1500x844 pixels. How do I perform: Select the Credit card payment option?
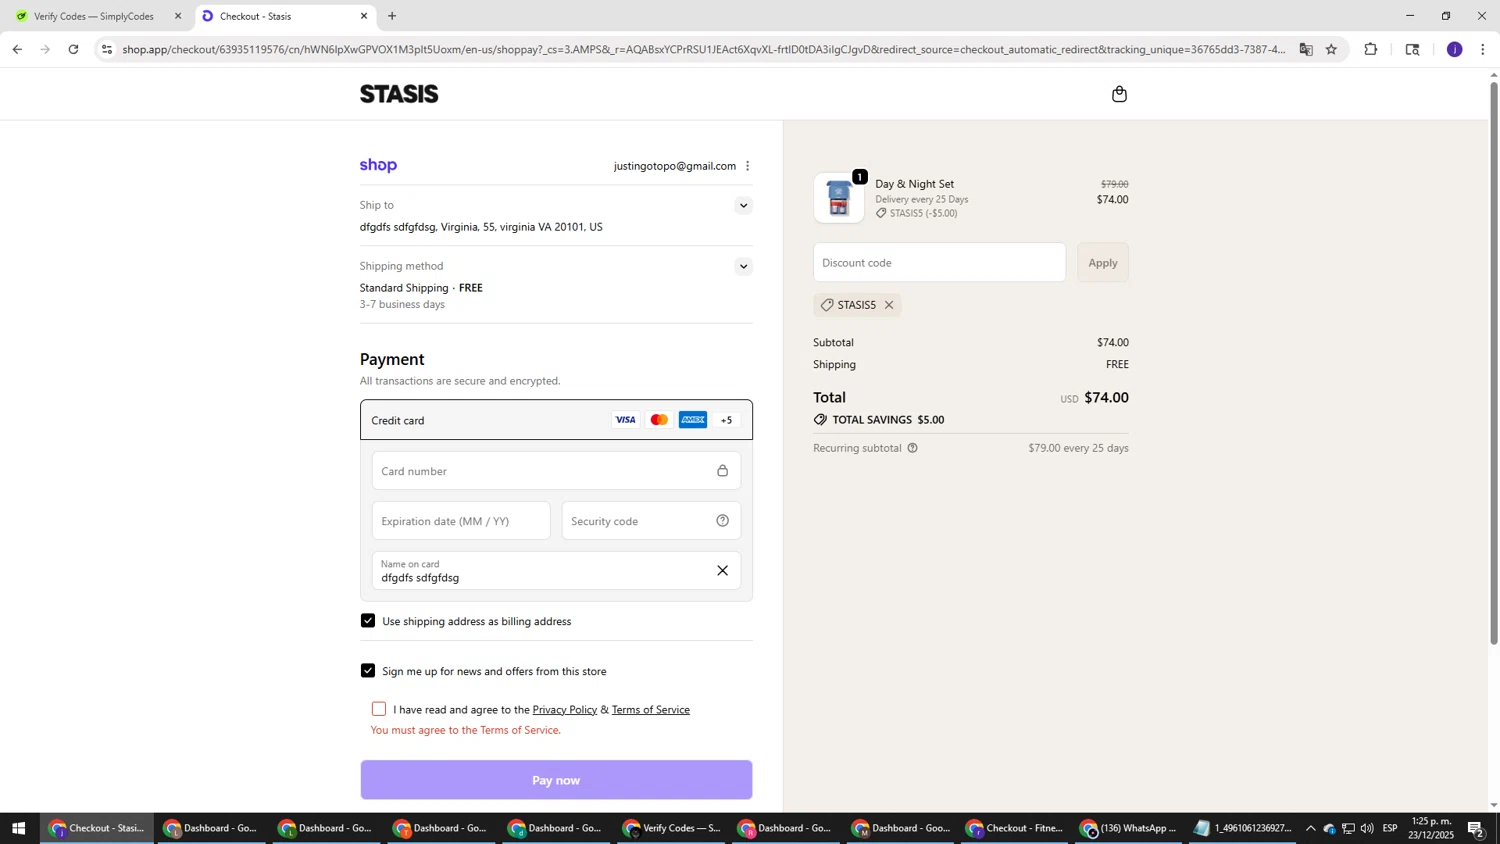pos(556,420)
